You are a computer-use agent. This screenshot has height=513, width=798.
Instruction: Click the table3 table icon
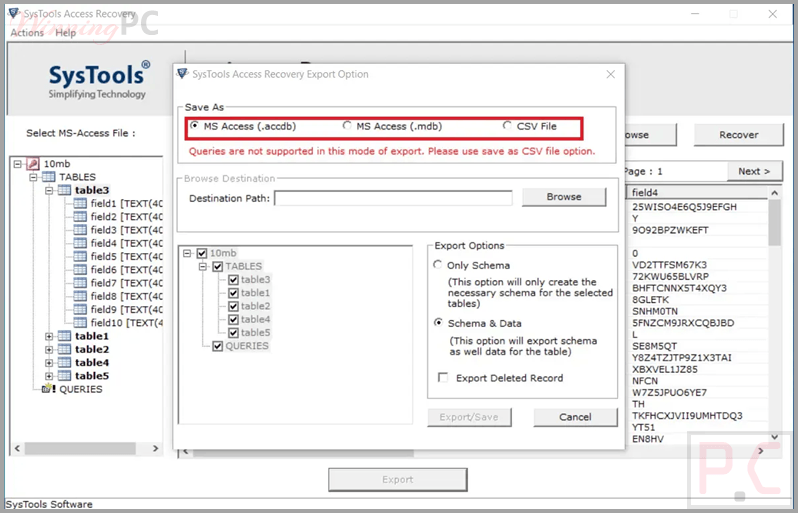65,190
